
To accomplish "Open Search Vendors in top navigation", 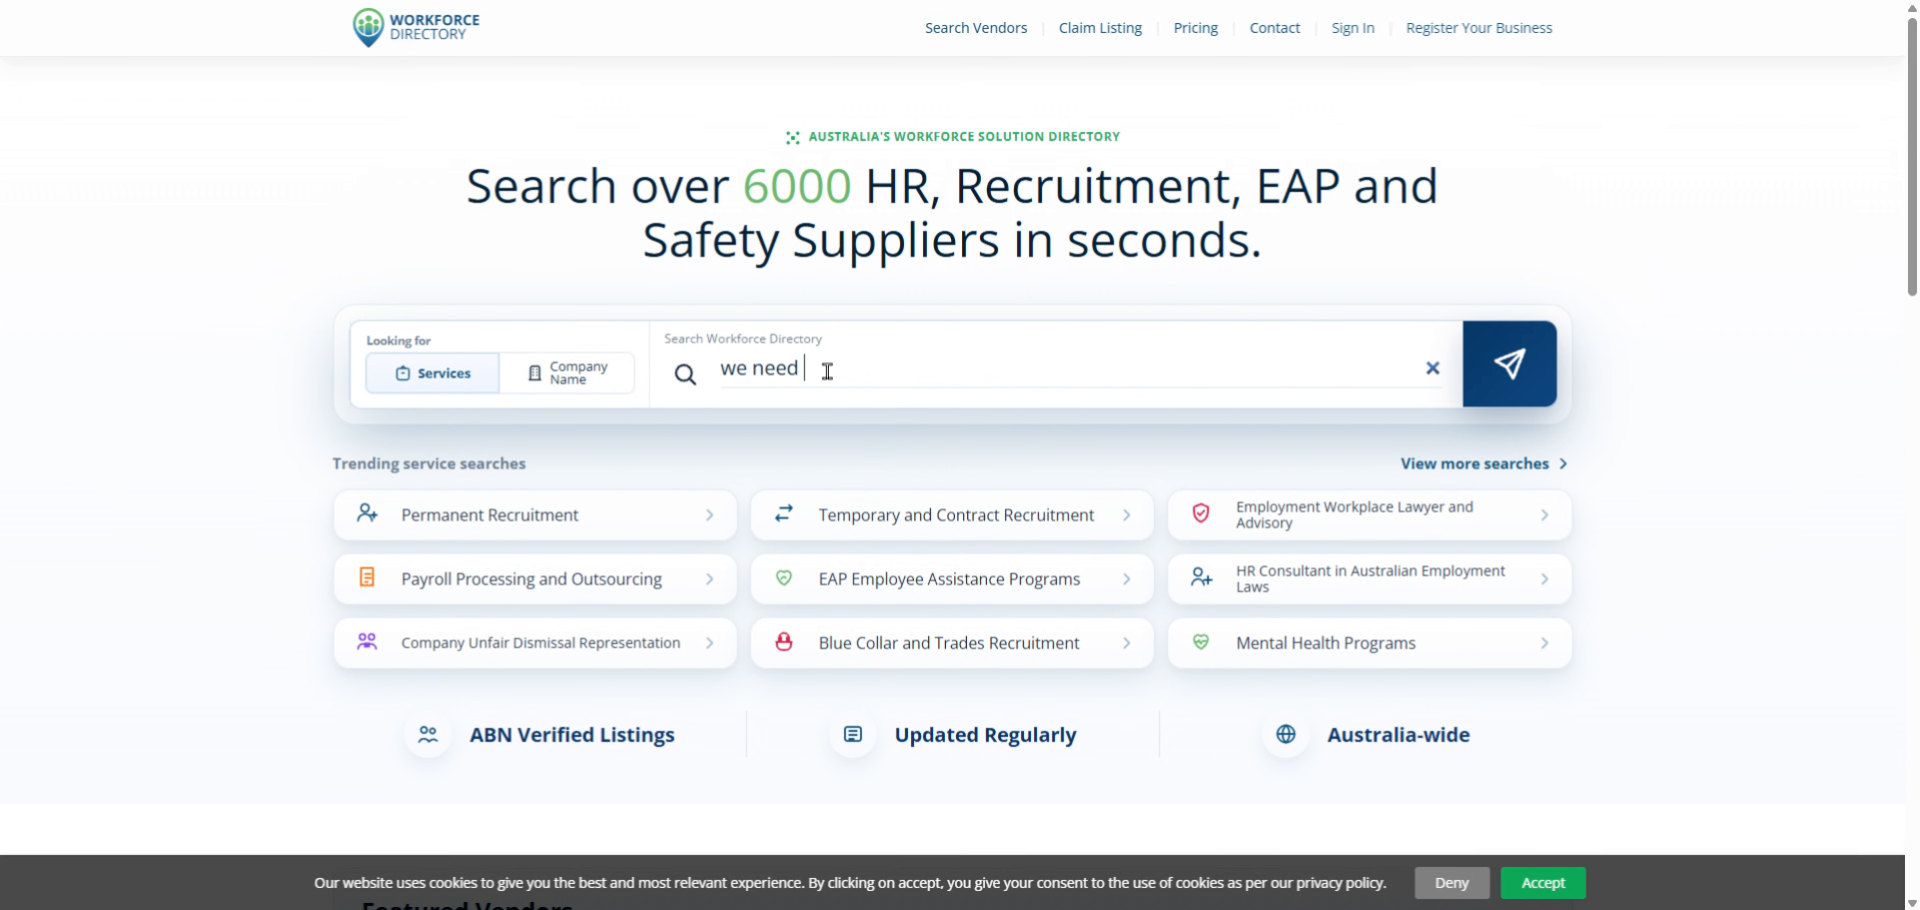I will coord(976,28).
